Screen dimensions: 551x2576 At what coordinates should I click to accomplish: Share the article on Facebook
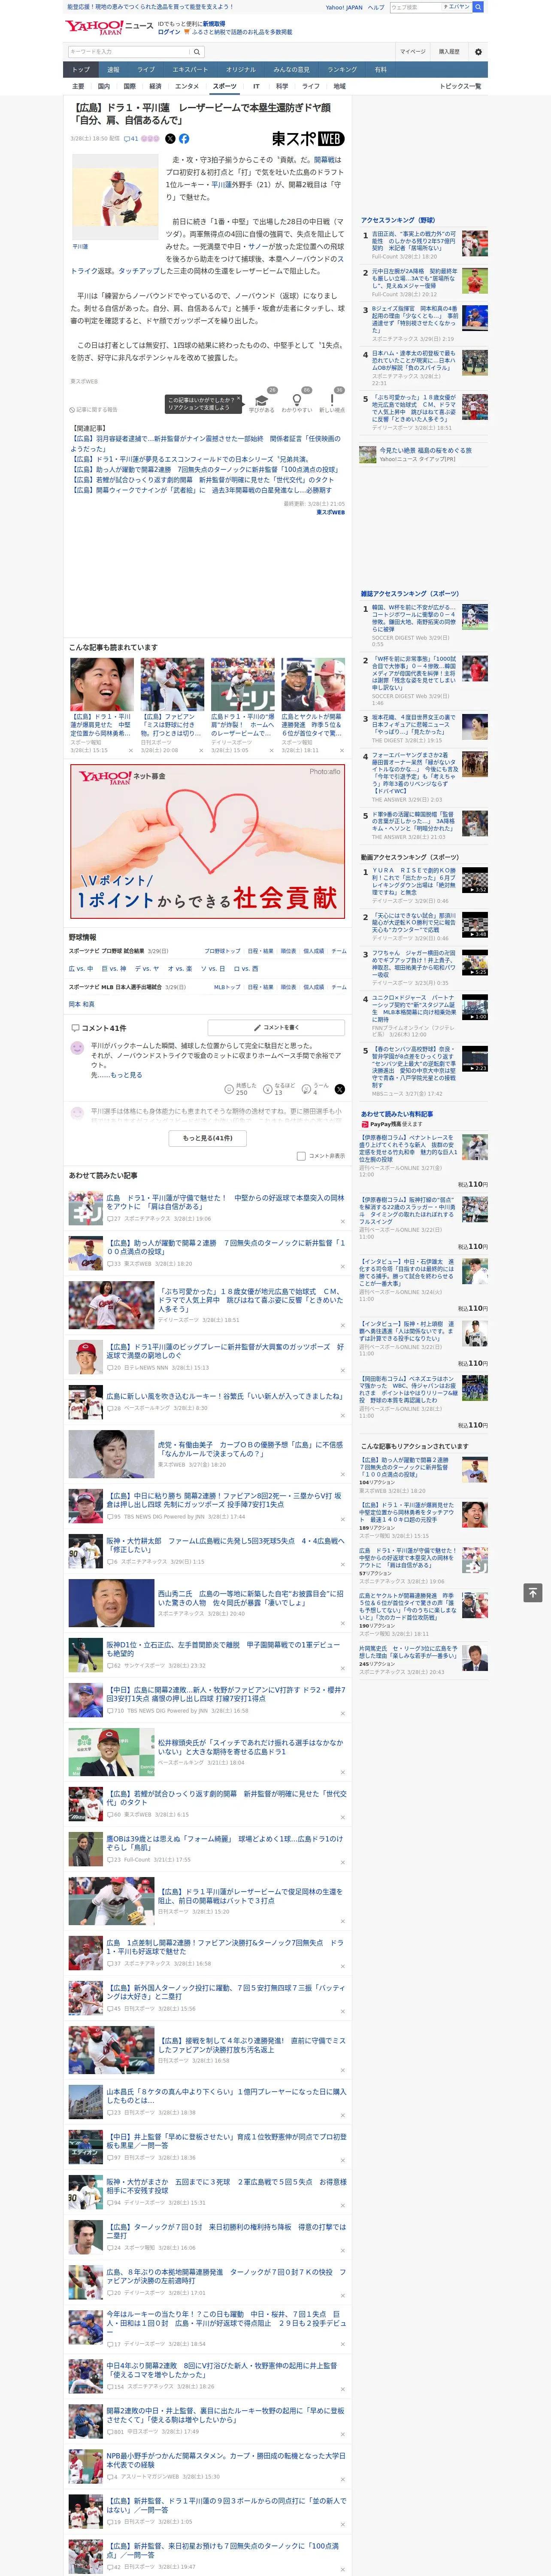(184, 139)
